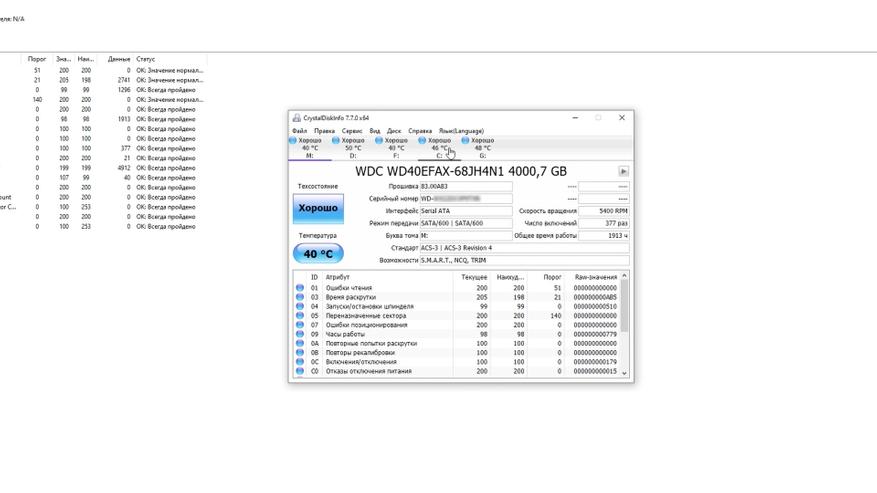
Task: Select the C: disk tab at 46 °C
Action: tap(439, 148)
